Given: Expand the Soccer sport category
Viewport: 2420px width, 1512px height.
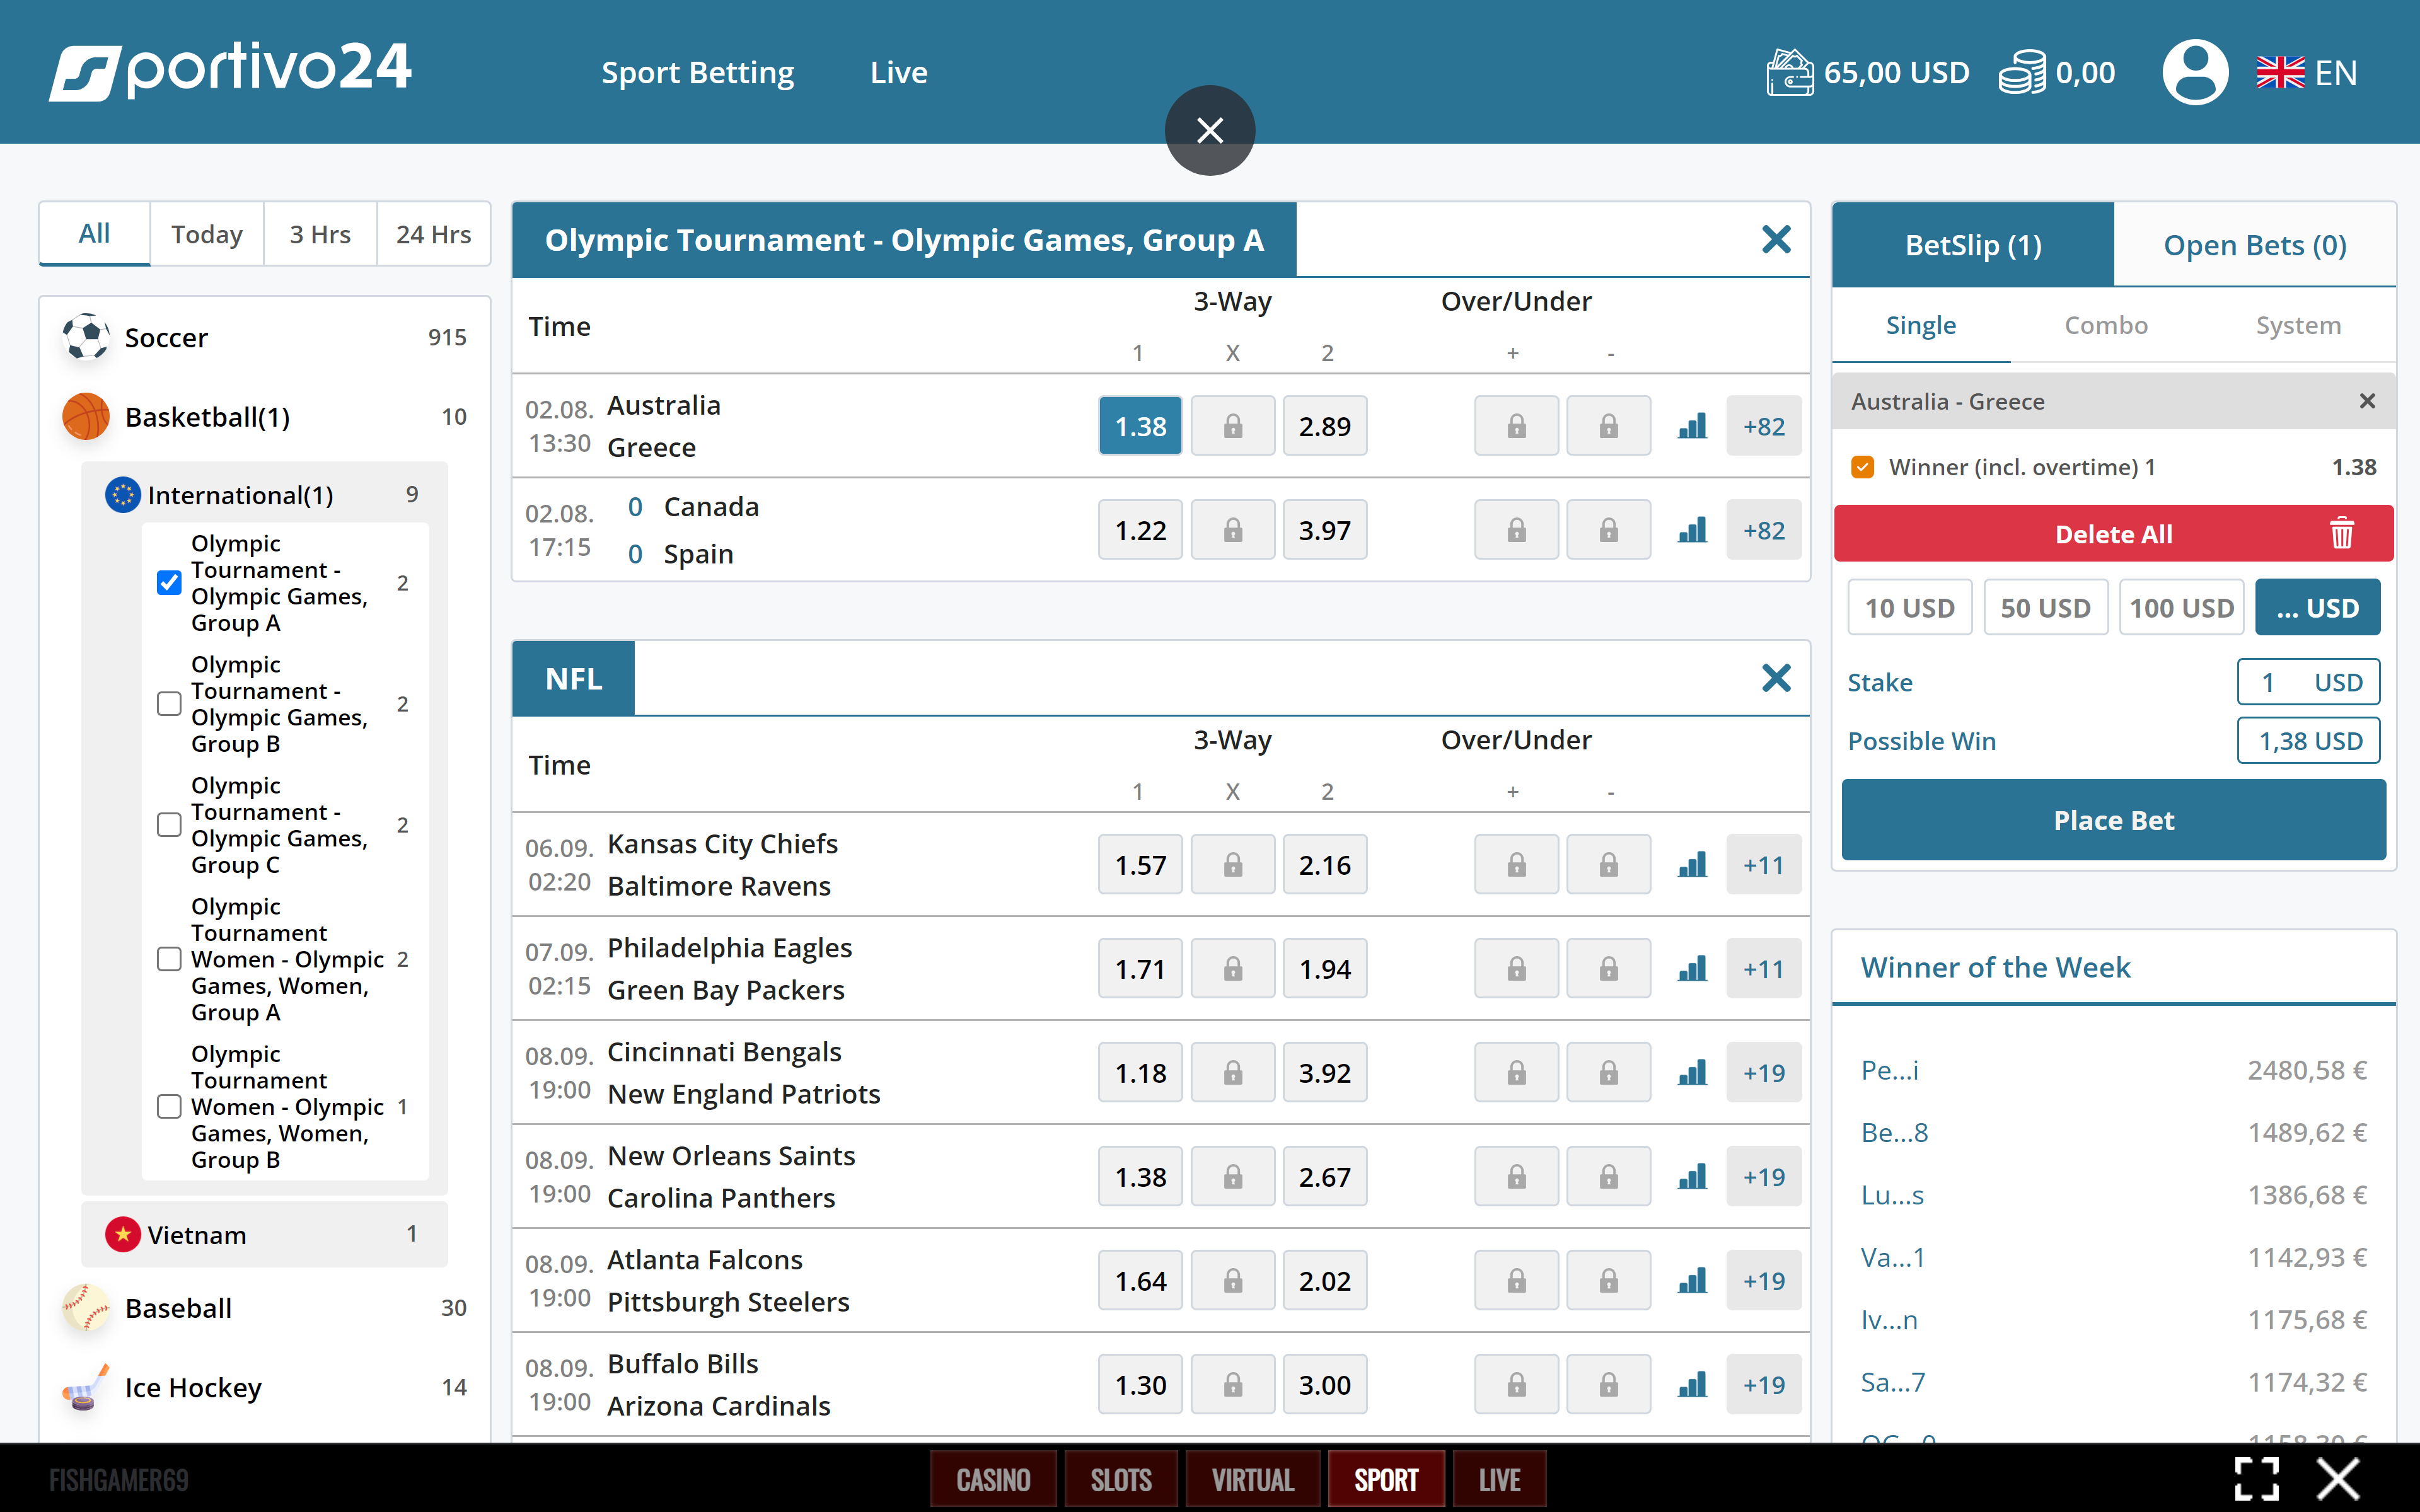Looking at the screenshot, I should tap(165, 338).
